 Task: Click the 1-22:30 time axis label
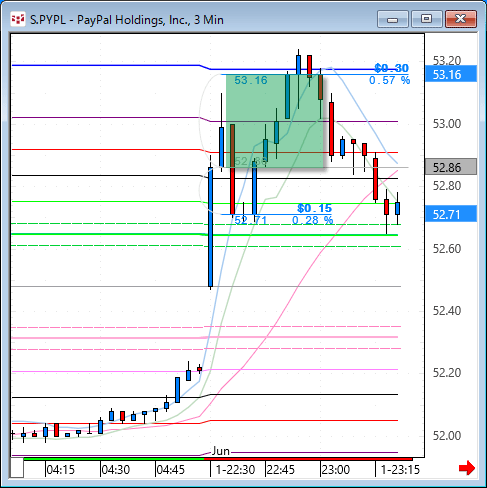235,470
